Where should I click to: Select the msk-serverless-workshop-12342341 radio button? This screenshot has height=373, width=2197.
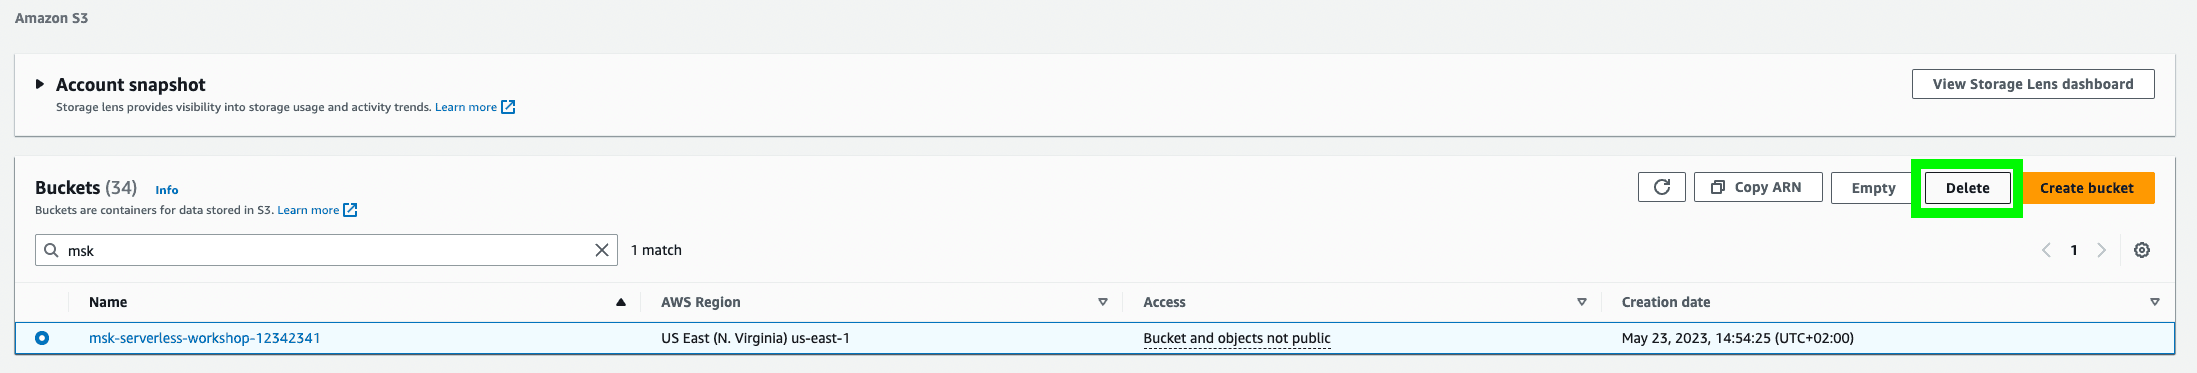coord(42,338)
